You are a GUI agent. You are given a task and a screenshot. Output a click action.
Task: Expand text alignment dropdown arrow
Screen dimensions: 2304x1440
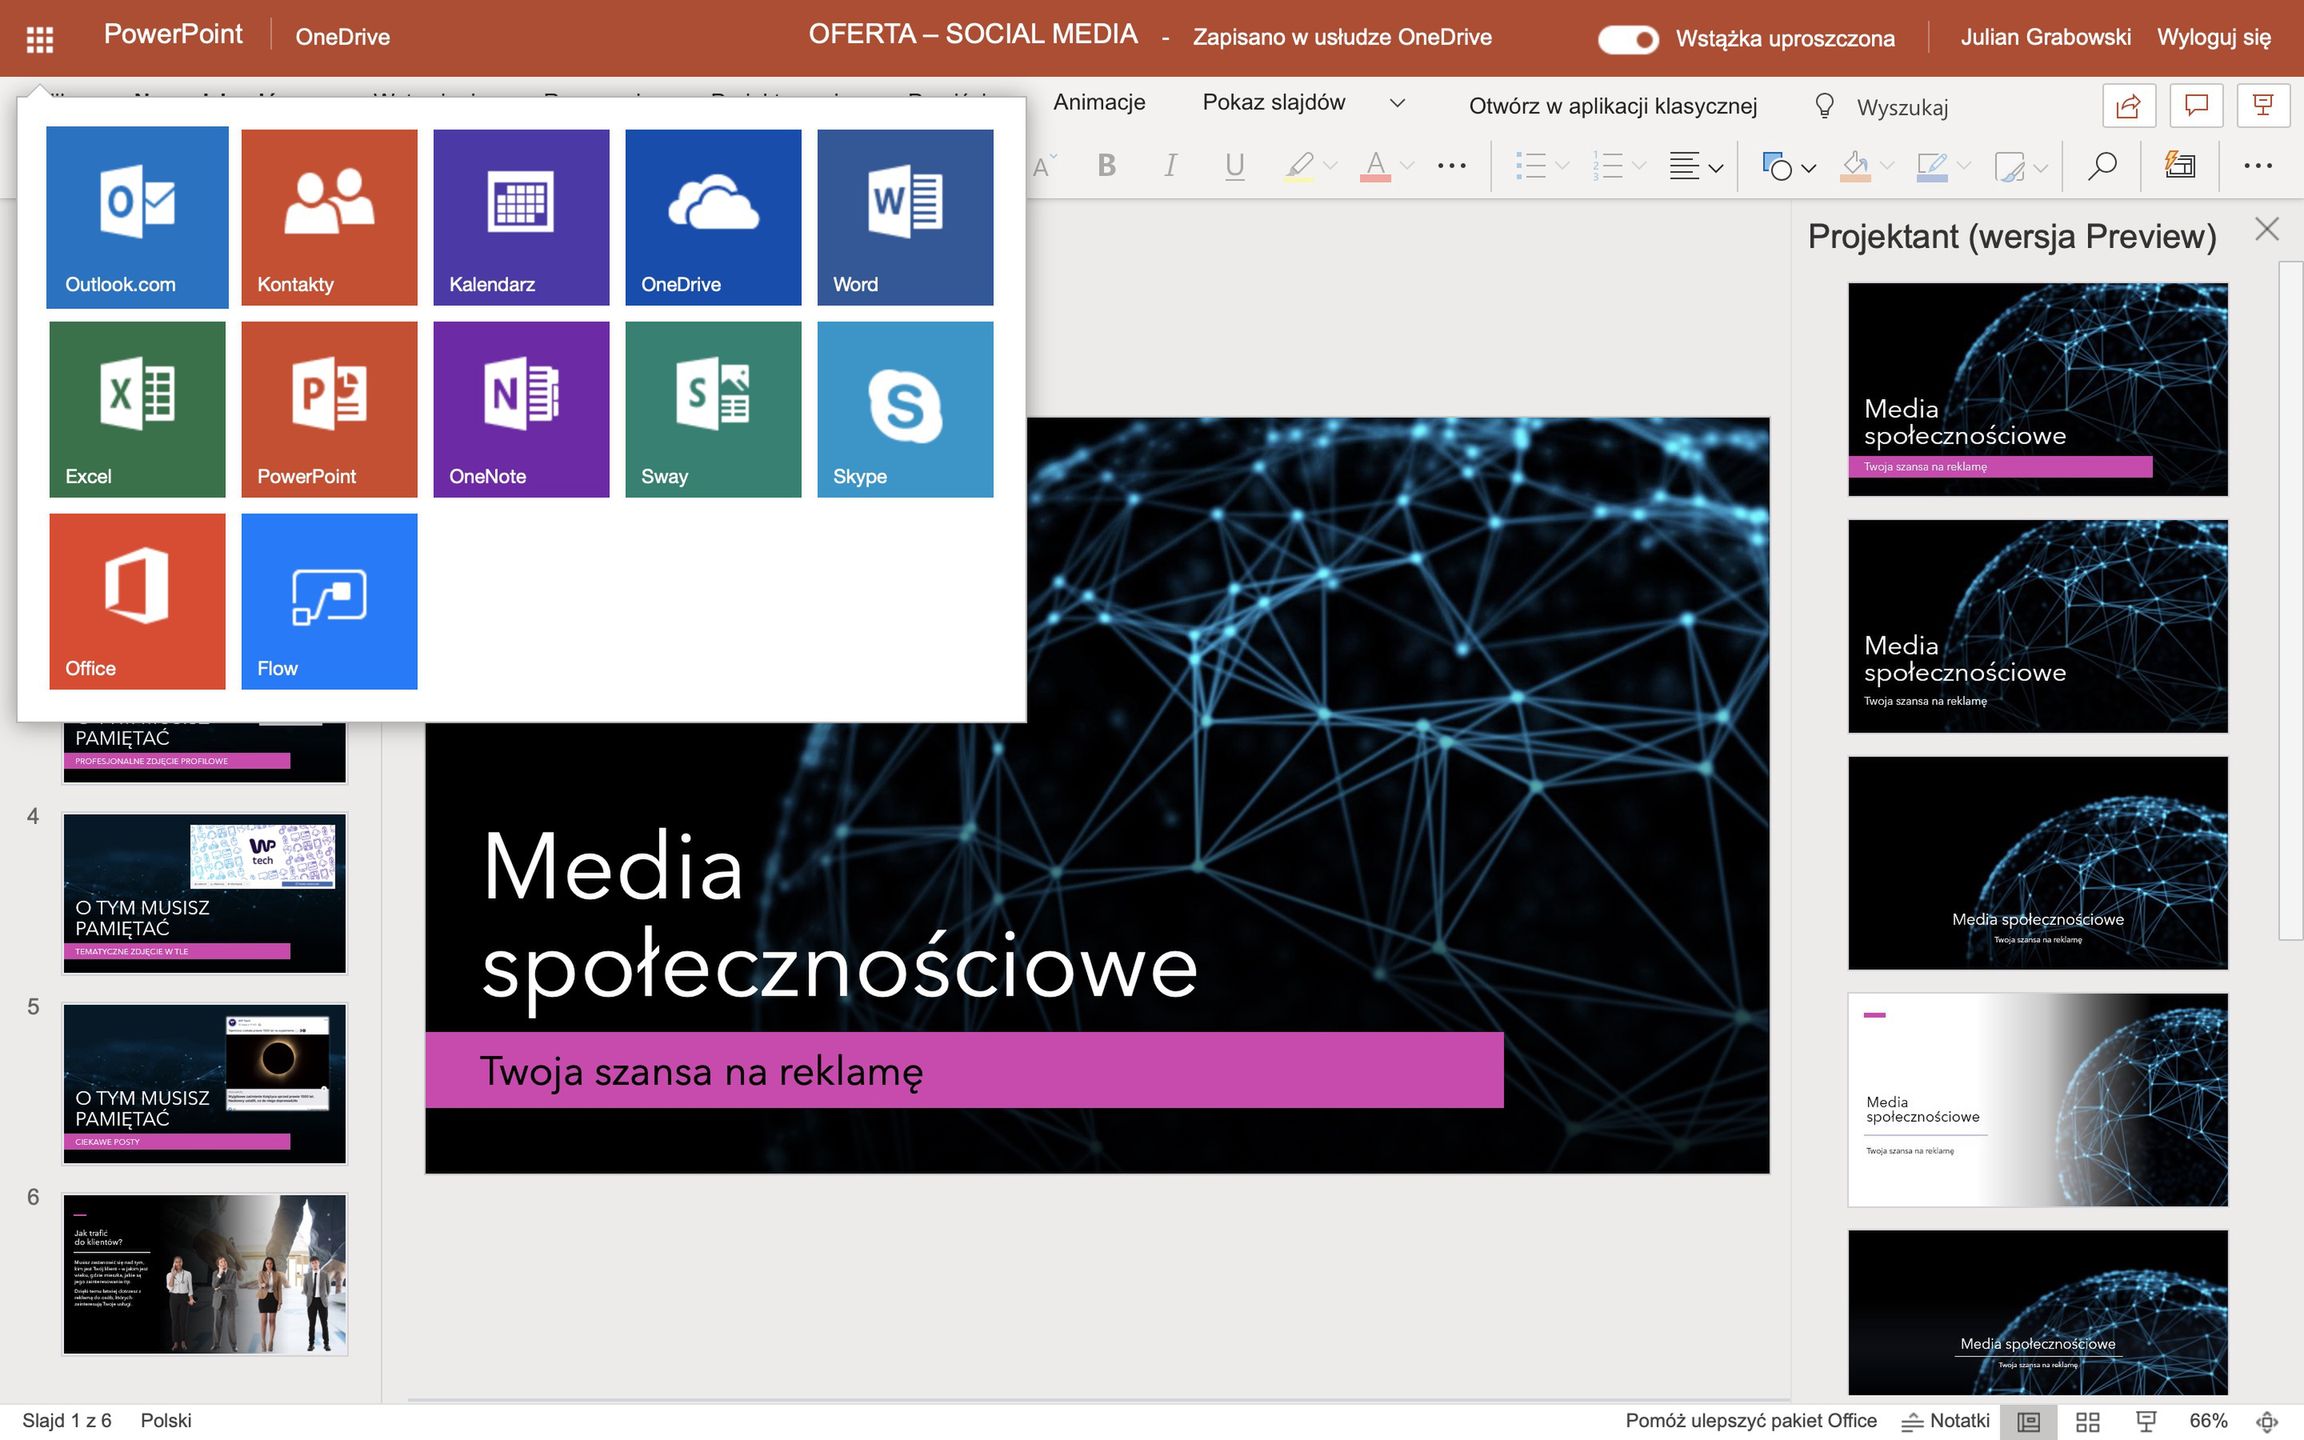point(1716,168)
